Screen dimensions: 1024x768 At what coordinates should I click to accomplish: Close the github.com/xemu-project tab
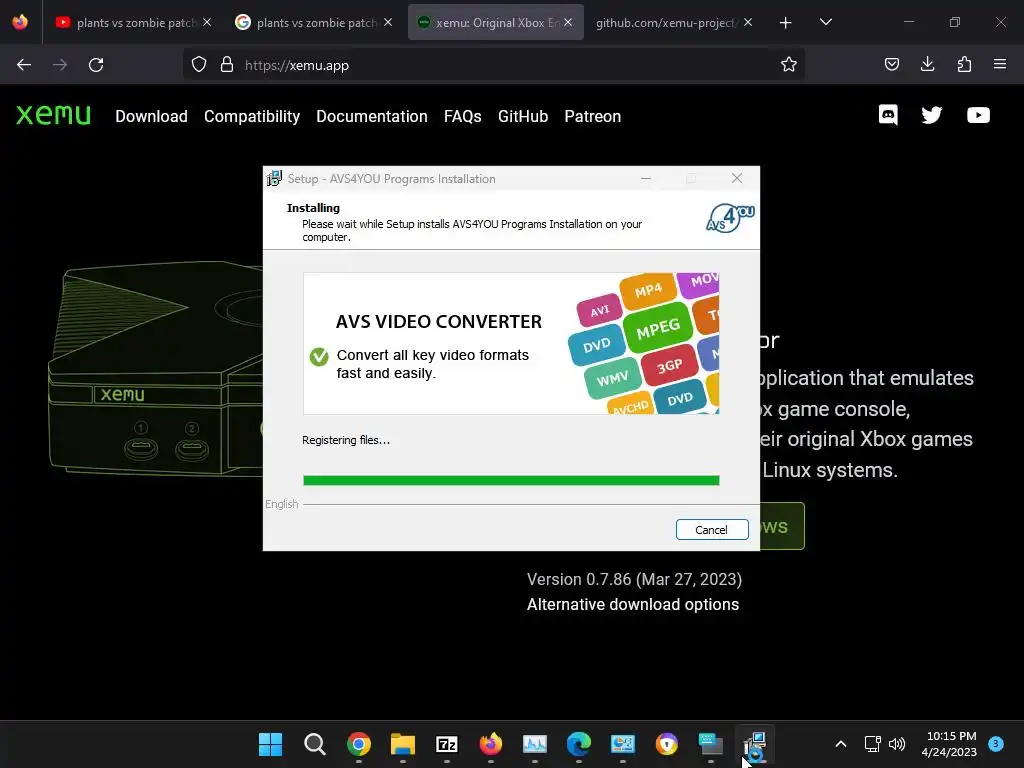(x=748, y=22)
